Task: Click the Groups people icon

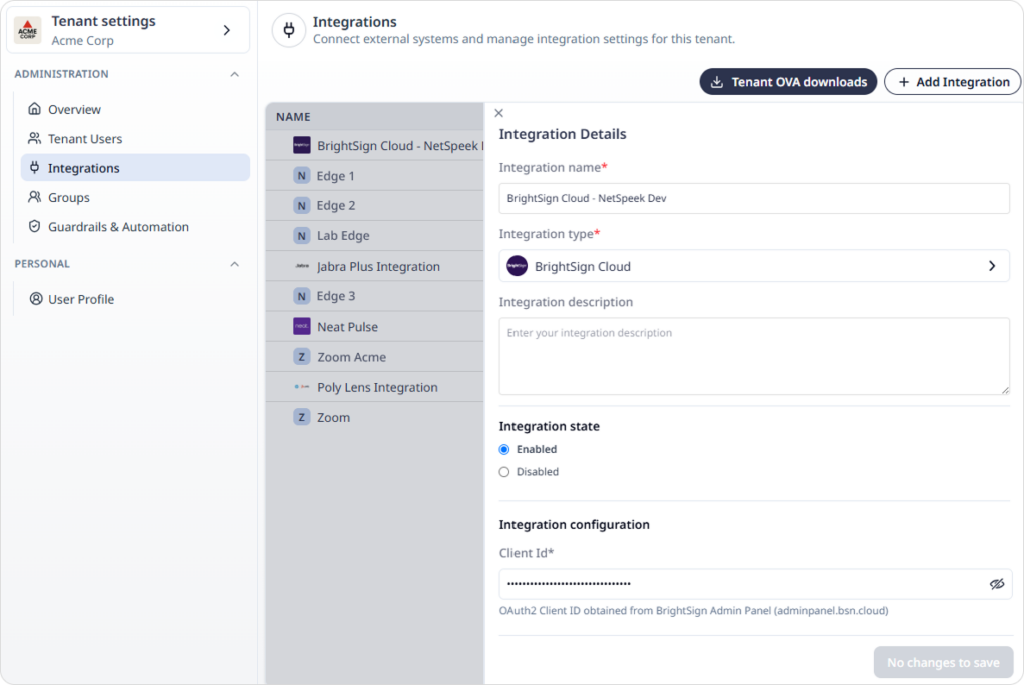Action: pyautogui.click(x=35, y=197)
